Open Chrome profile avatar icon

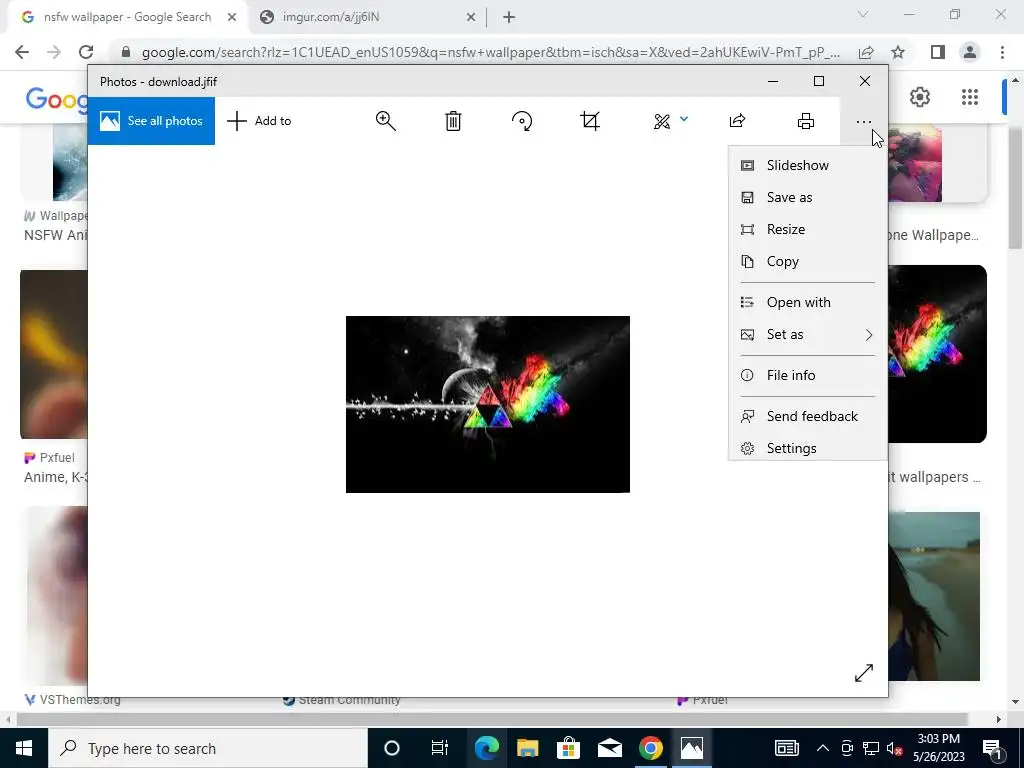point(970,52)
